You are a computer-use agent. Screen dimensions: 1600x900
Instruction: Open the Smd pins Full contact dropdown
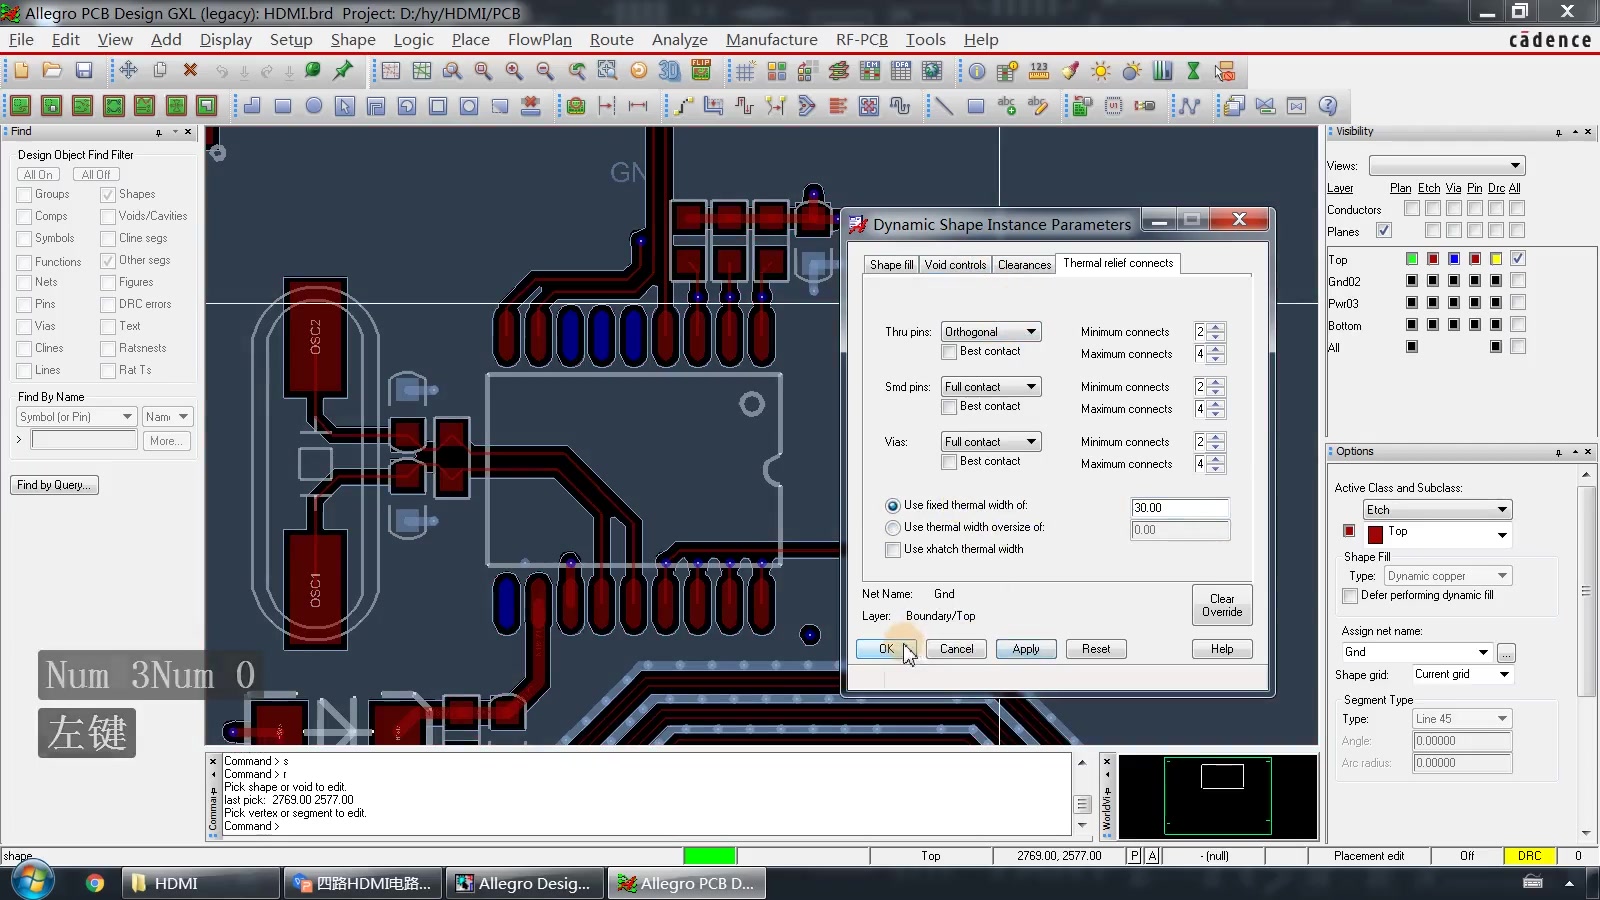pos(991,387)
